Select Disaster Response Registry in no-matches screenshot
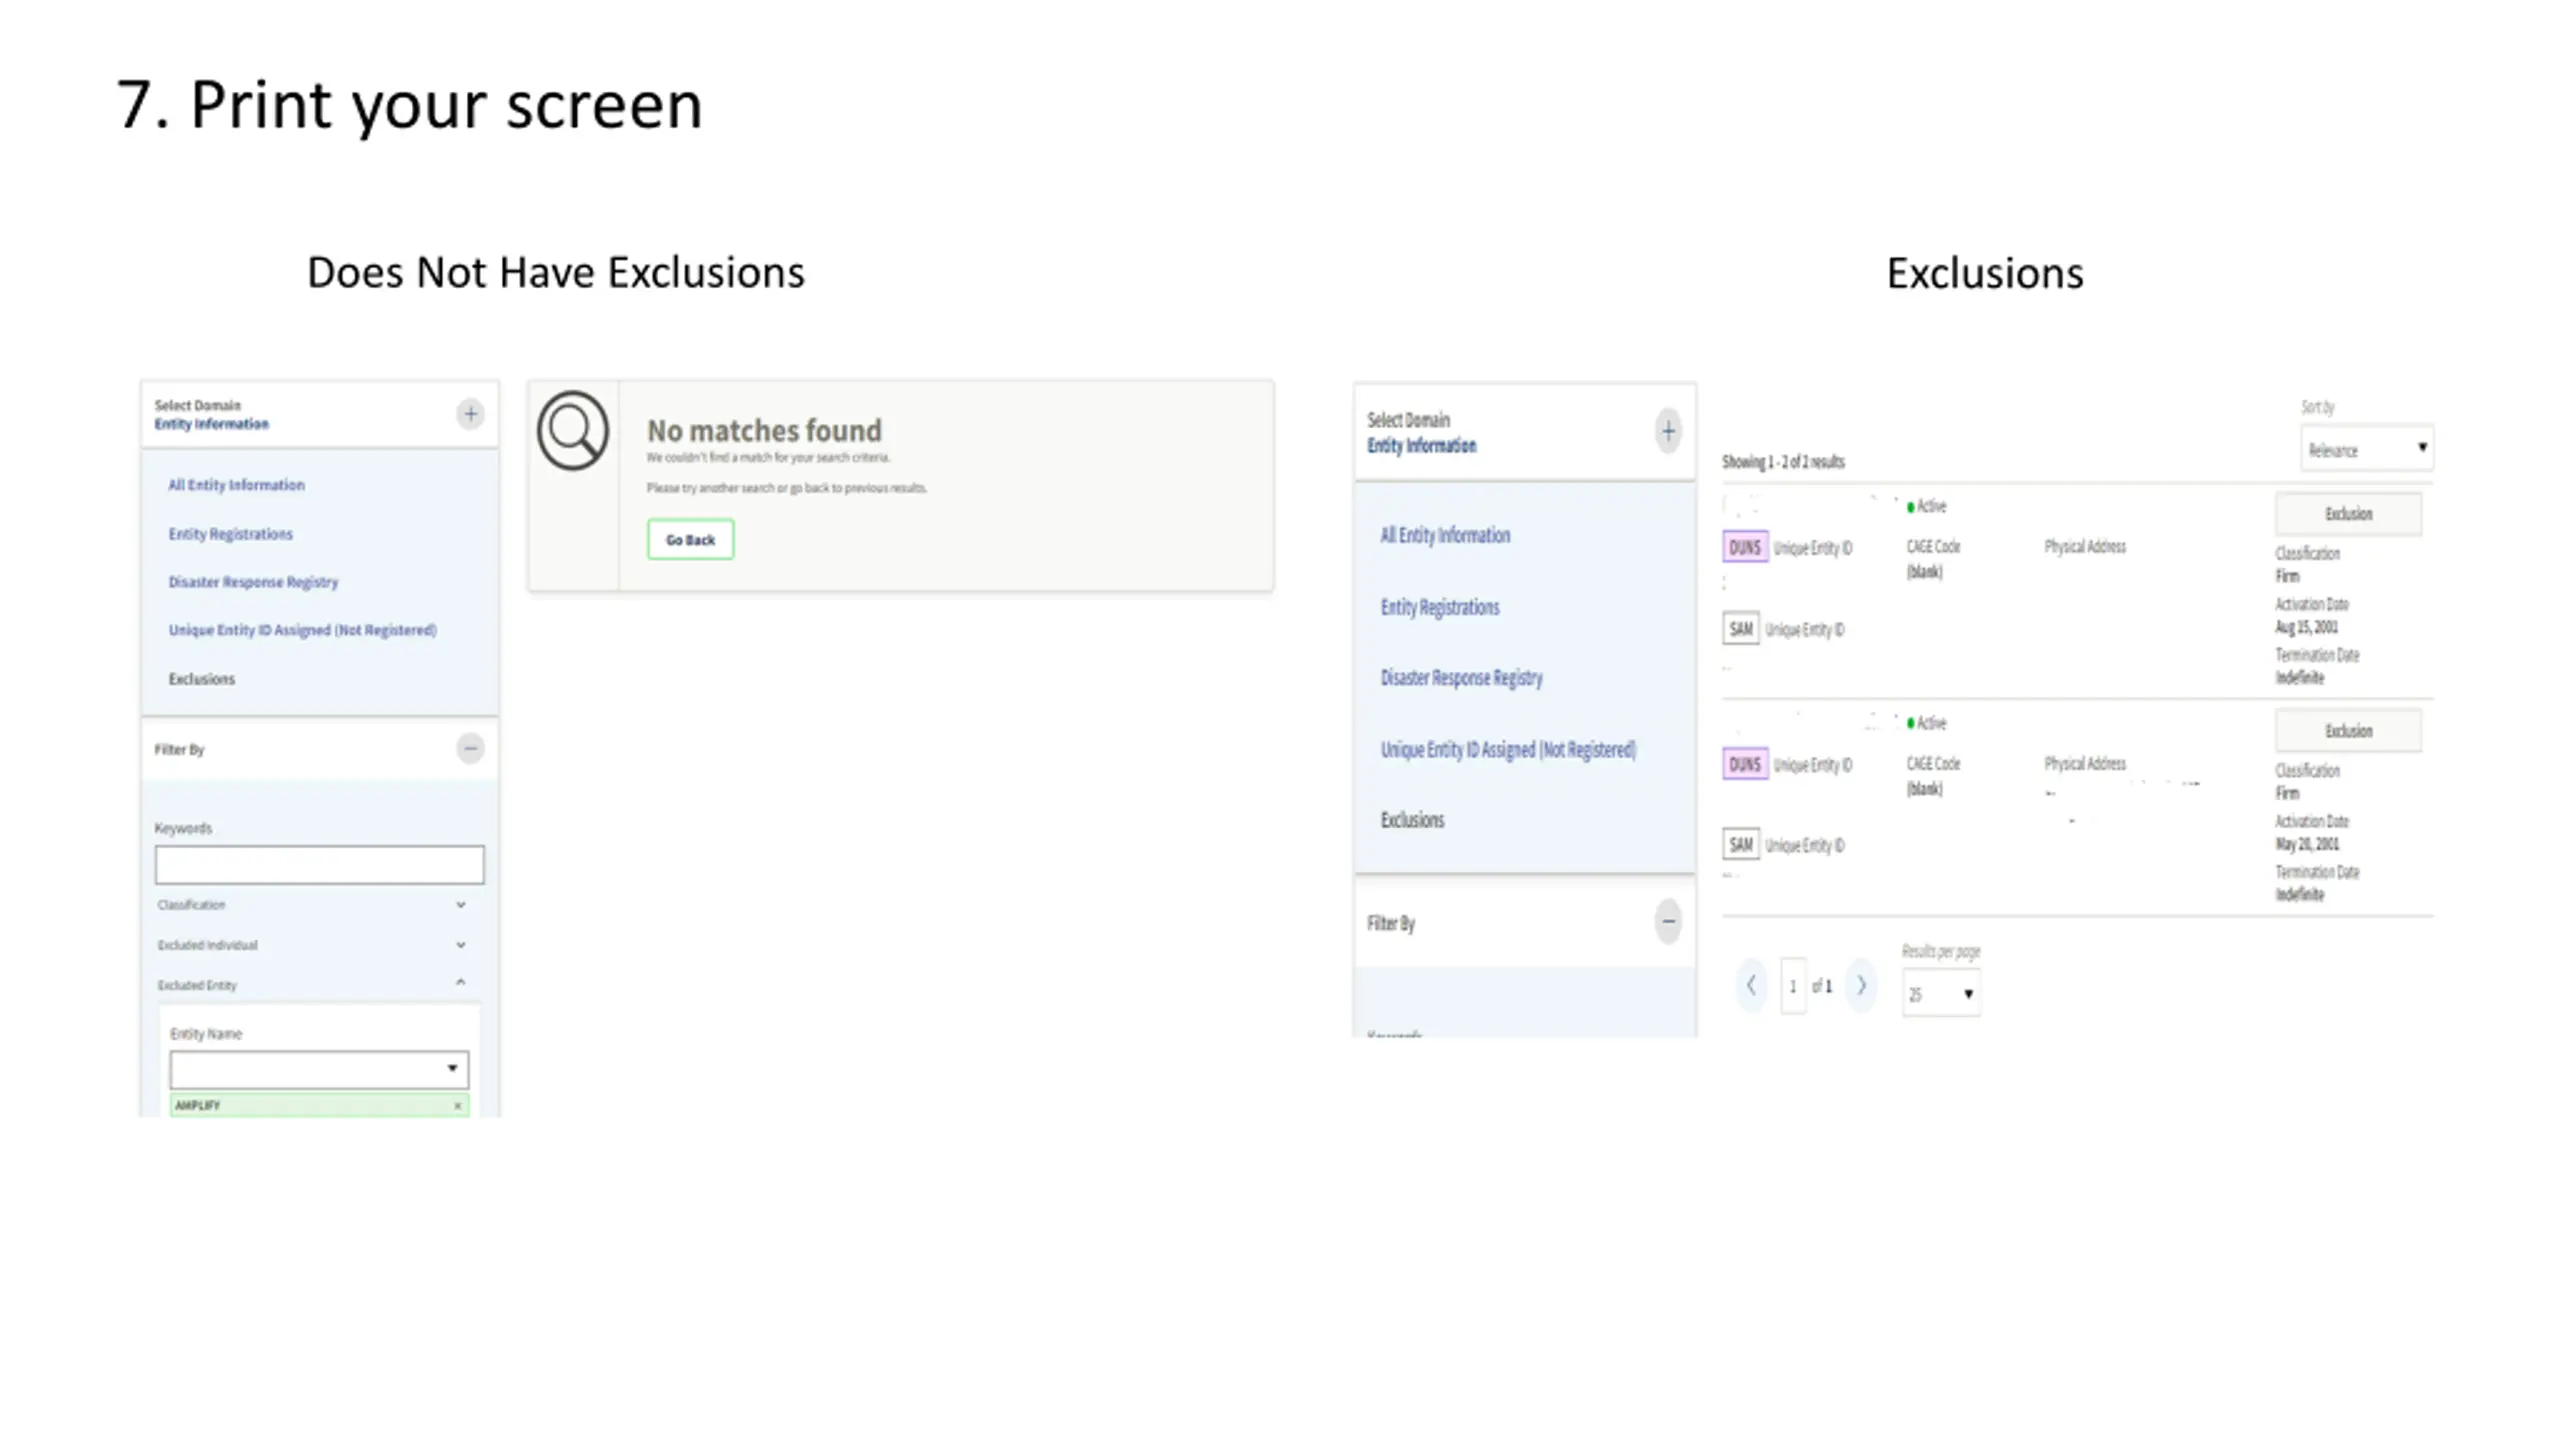 (253, 582)
